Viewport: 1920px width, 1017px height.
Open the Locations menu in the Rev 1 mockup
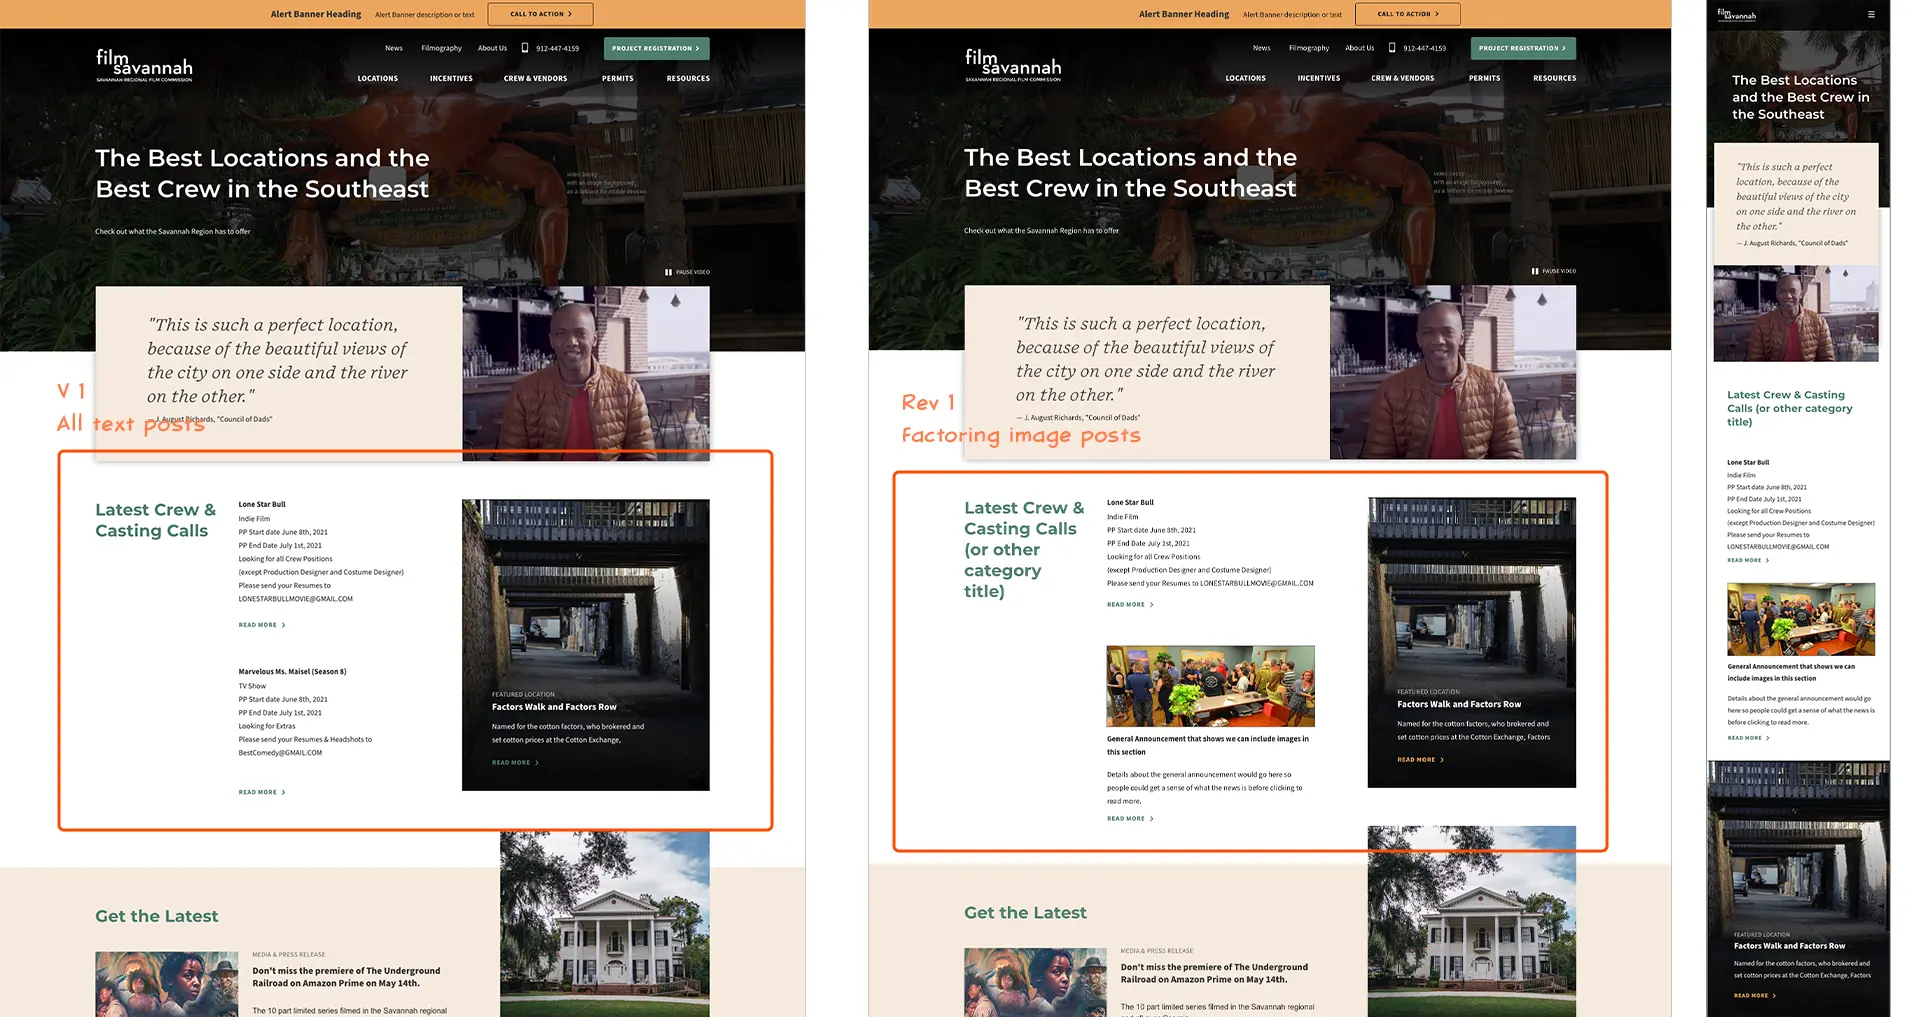1246,78
